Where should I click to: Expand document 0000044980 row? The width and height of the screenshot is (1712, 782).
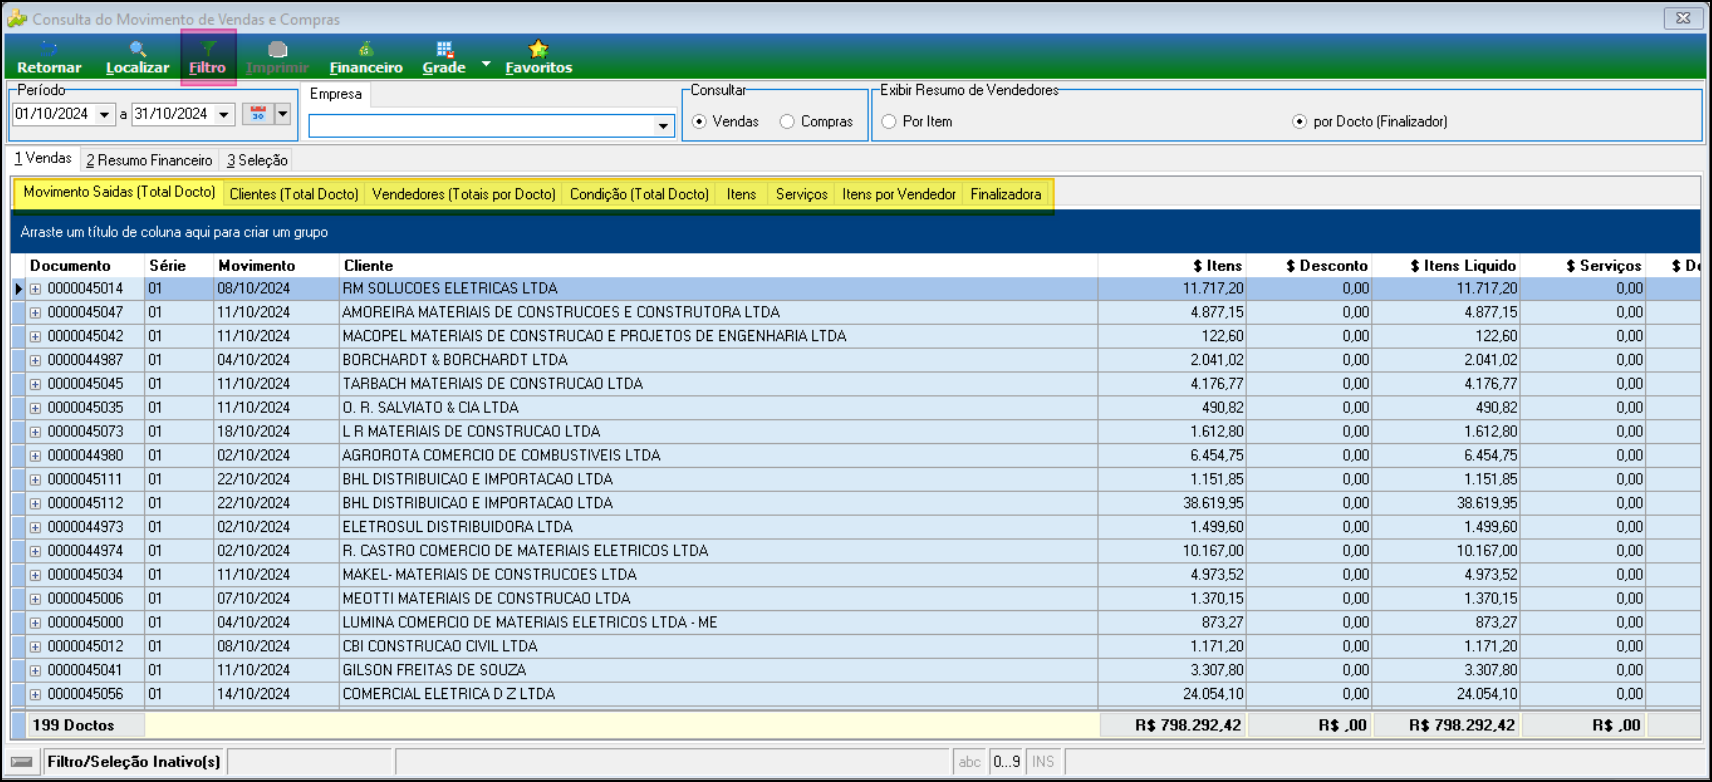point(35,456)
